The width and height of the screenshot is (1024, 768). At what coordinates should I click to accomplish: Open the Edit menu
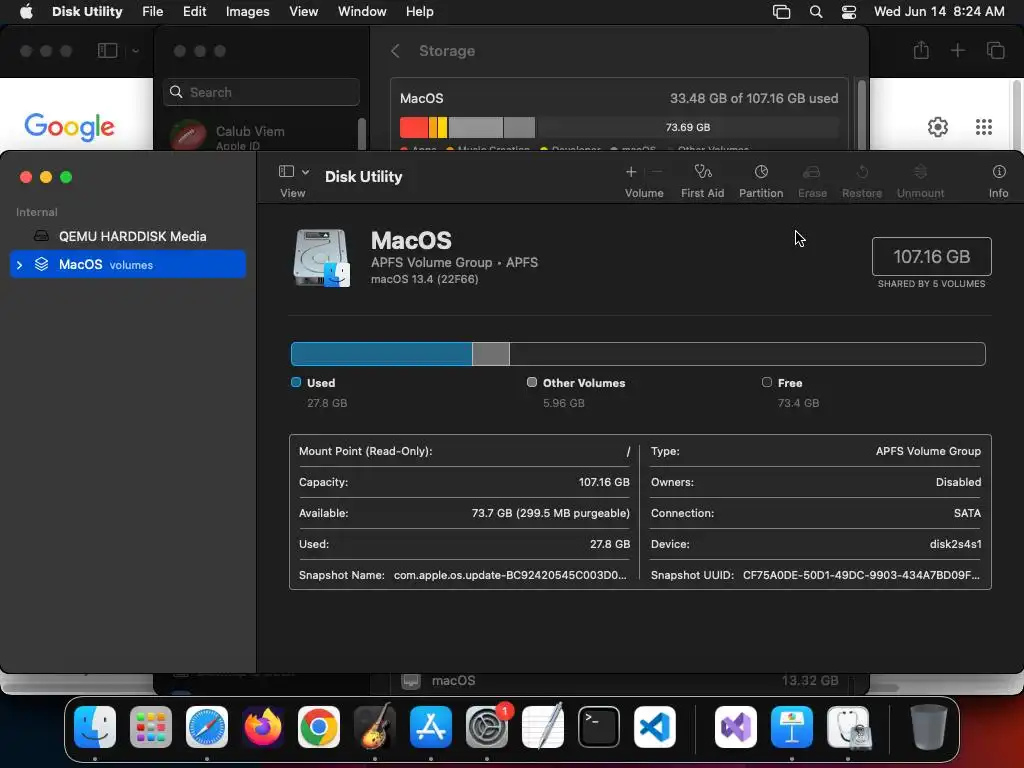(x=195, y=12)
